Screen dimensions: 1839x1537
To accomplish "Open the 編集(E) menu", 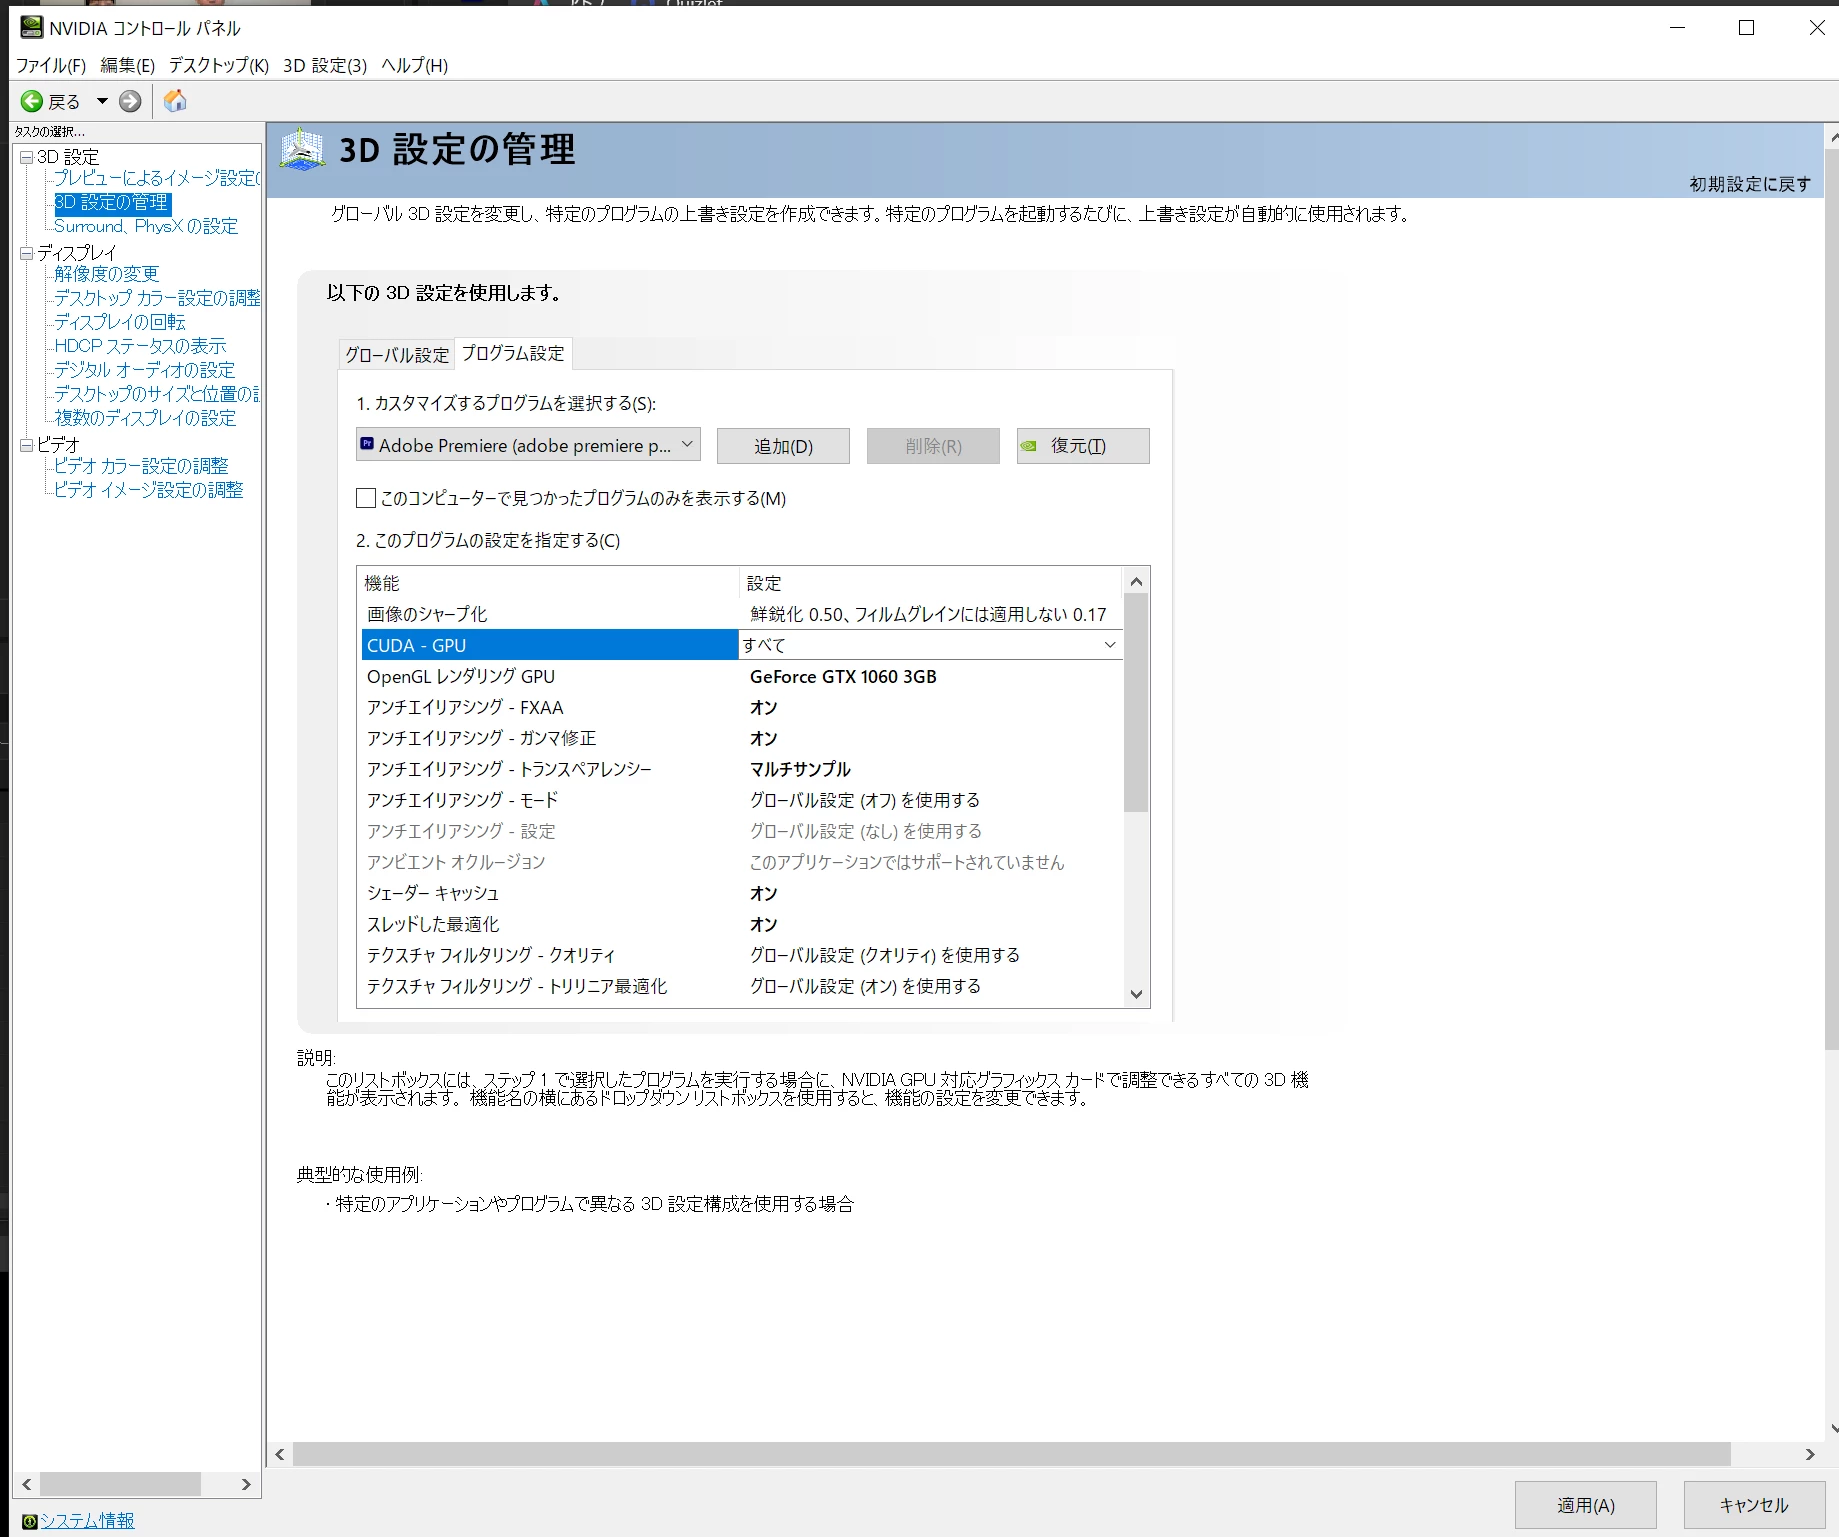I will tap(128, 66).
